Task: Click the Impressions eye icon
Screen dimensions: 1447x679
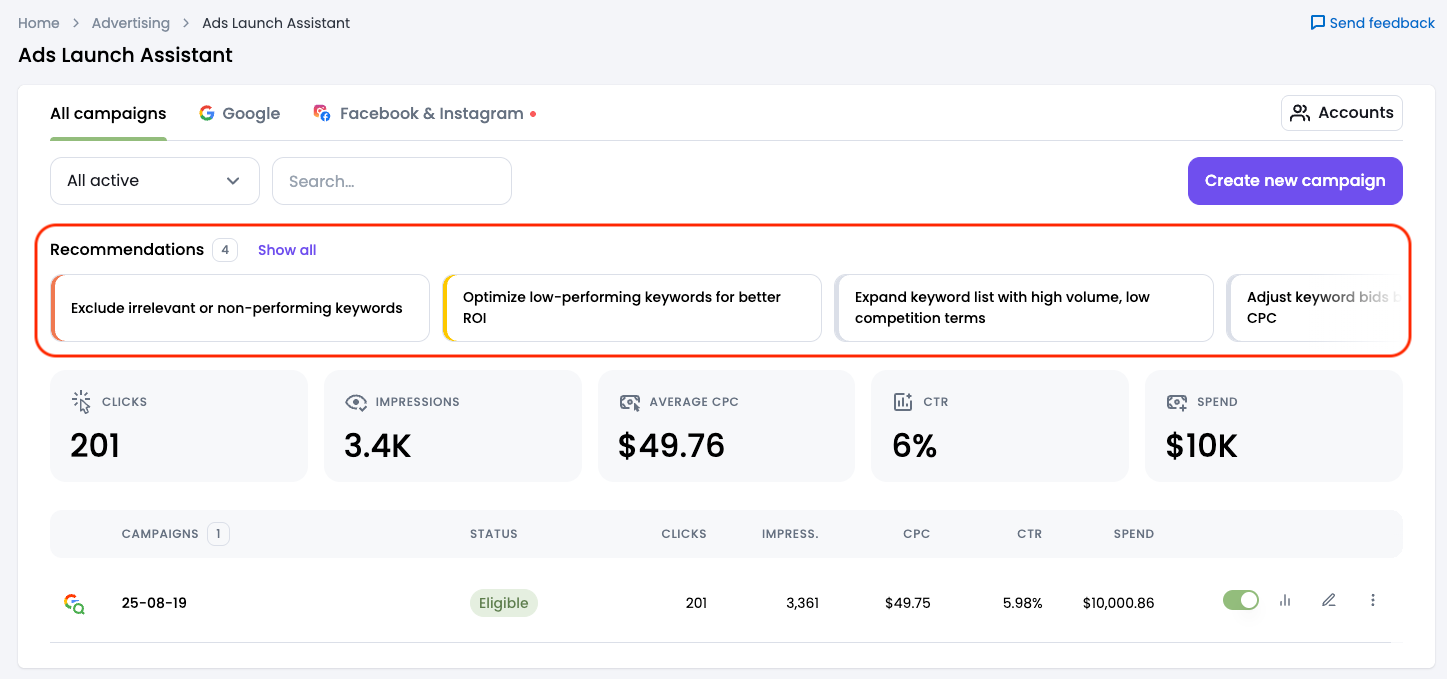Action: (355, 402)
